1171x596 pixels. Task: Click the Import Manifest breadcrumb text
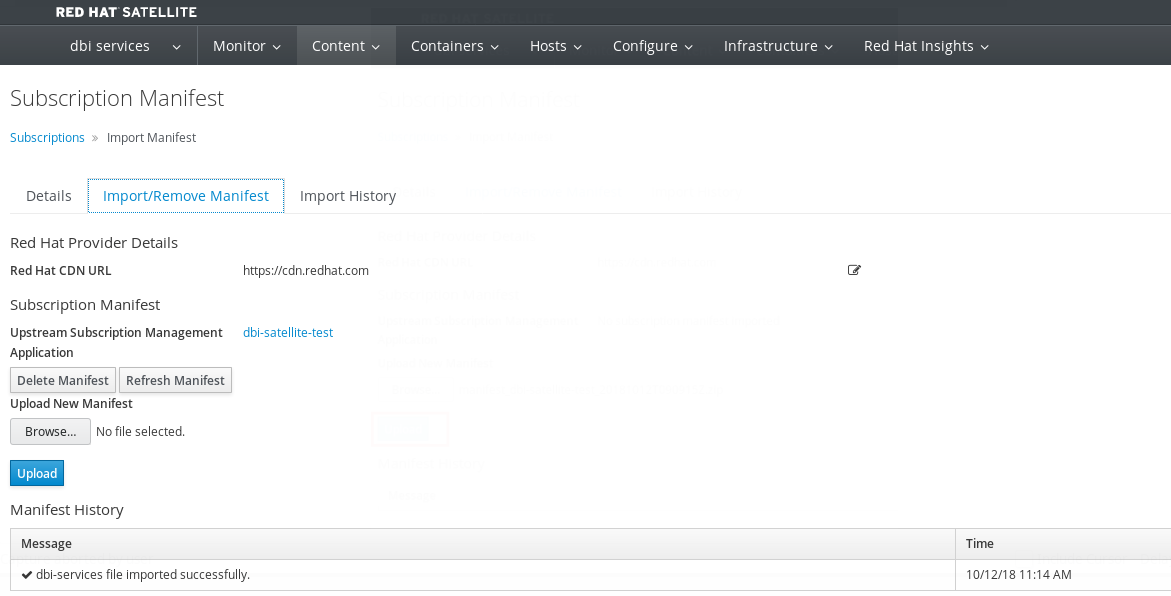(152, 137)
